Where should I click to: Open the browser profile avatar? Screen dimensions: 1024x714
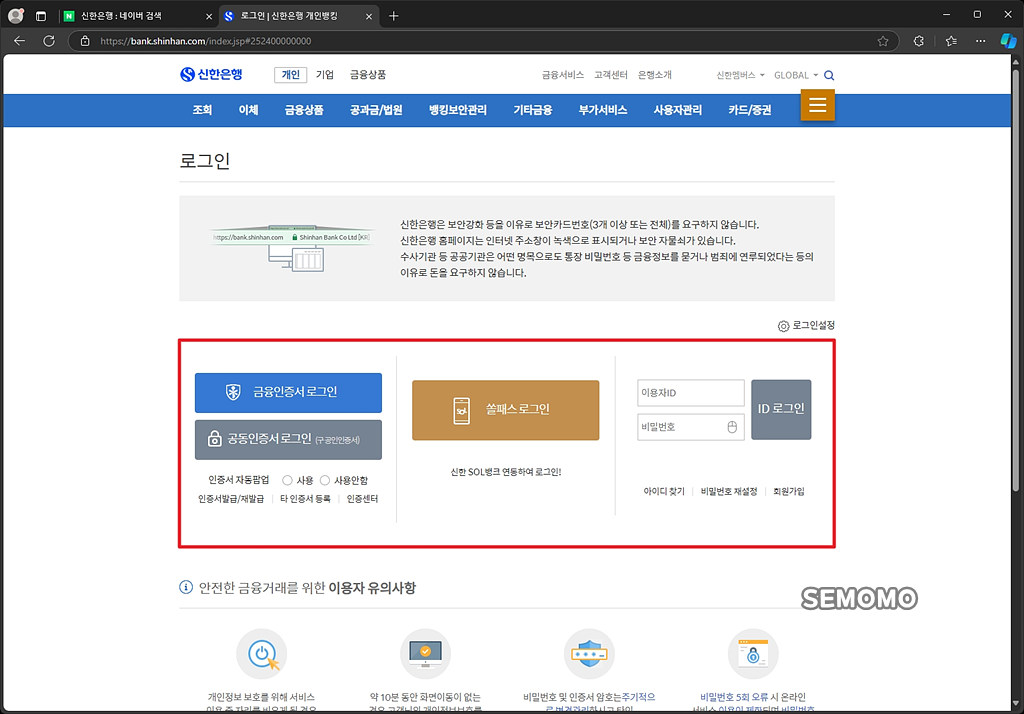click(16, 16)
